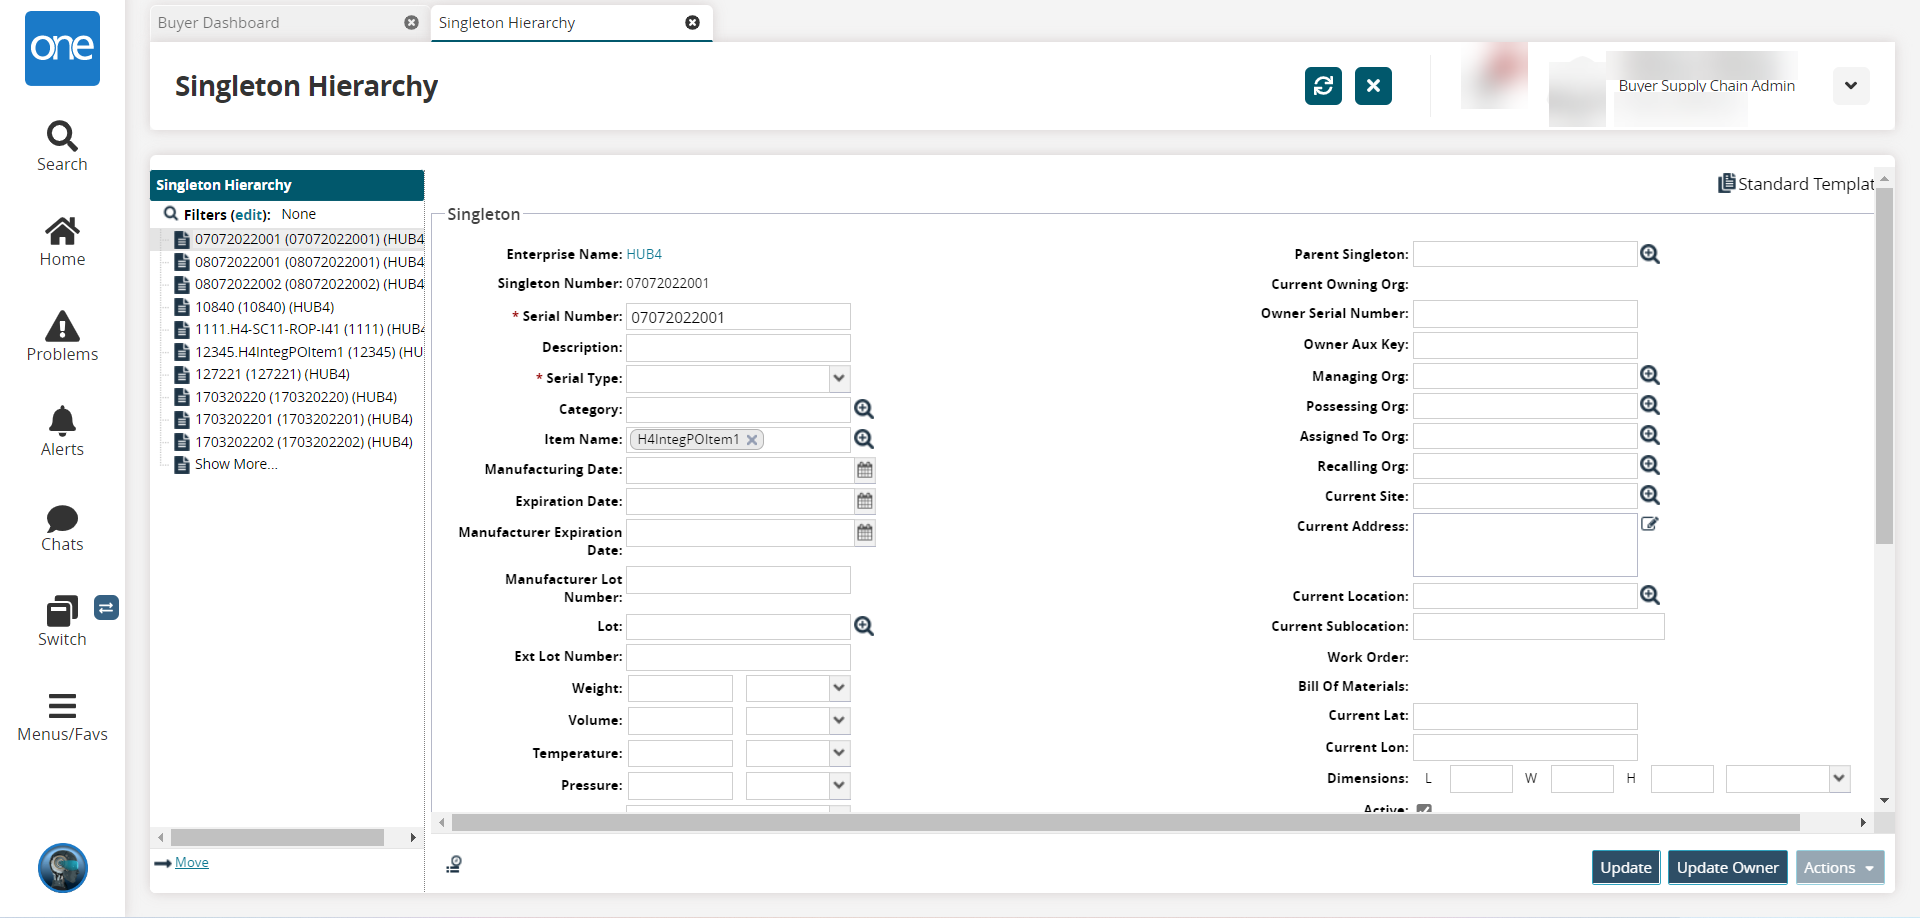Image resolution: width=1920 pixels, height=918 pixels.
Task: Click the Parent Singleton lookup icon
Action: pos(1650,255)
